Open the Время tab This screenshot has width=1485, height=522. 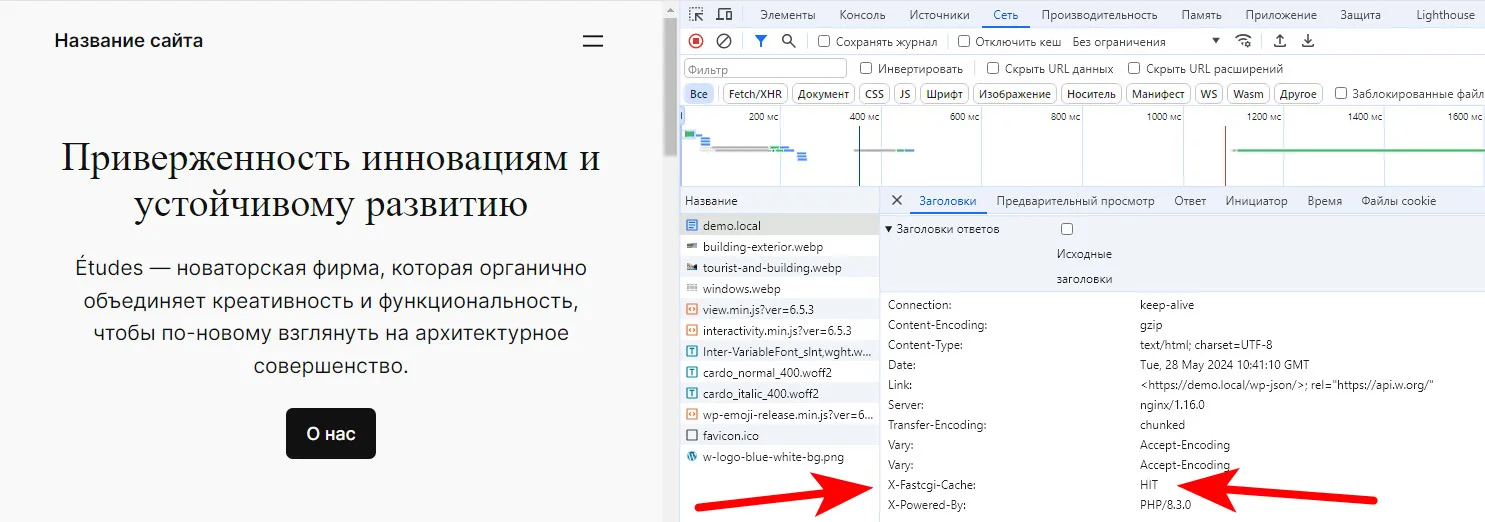click(1324, 201)
